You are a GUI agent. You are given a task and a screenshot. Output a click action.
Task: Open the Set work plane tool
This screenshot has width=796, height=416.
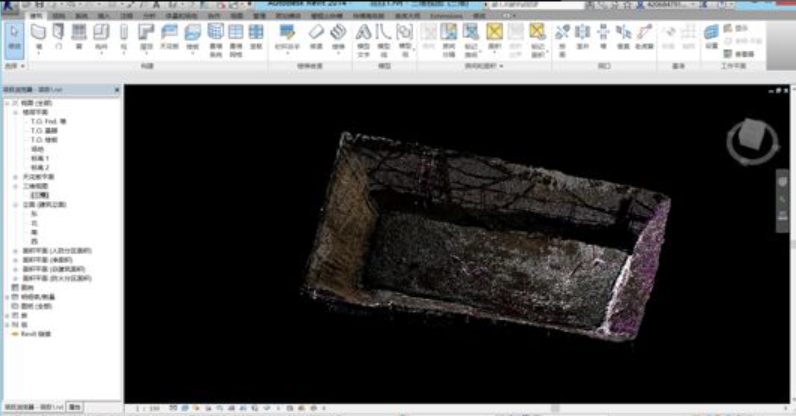(711, 37)
